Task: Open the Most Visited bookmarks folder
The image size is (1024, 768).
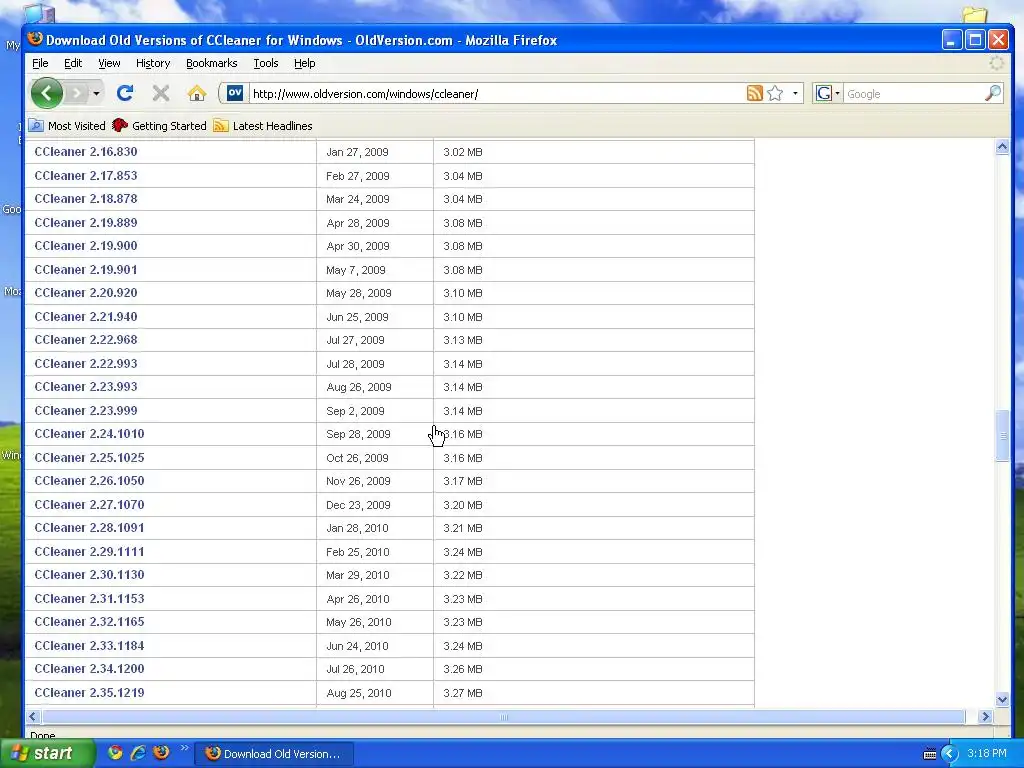Action: pyautogui.click(x=67, y=125)
